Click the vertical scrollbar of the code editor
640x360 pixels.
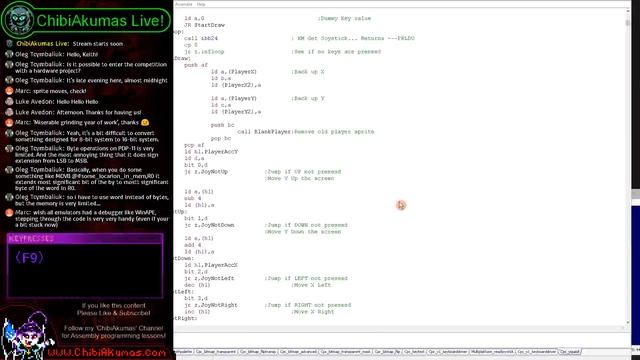(x=627, y=167)
